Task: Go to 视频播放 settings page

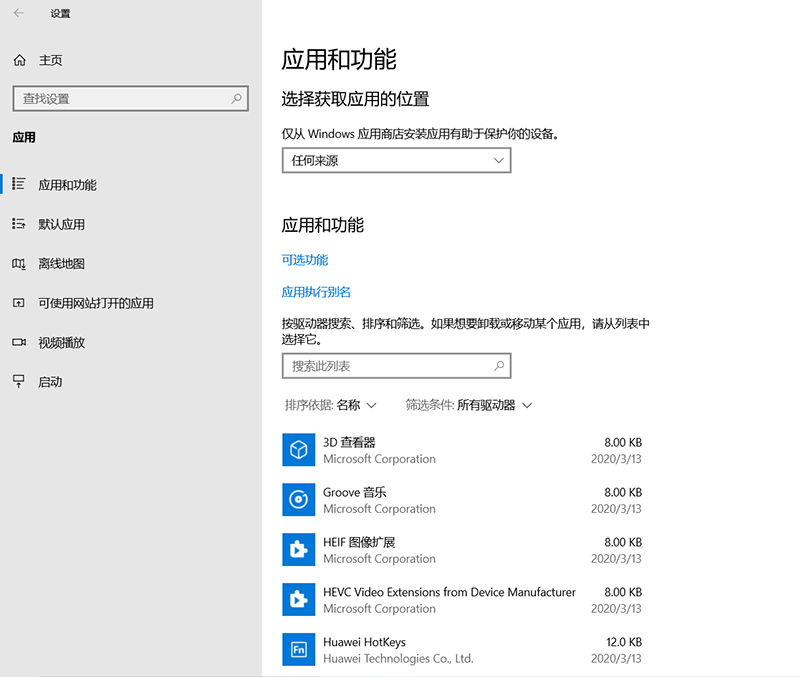Action: point(61,342)
